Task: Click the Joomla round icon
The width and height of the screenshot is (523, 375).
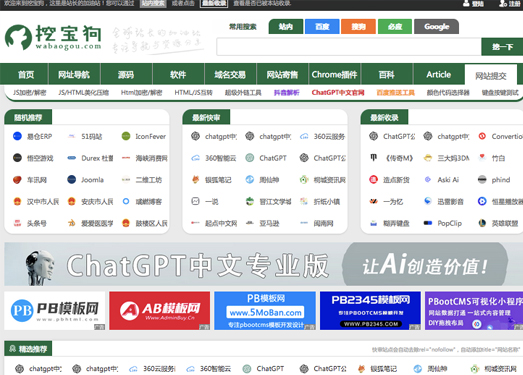Action: pyautogui.click(x=71, y=179)
